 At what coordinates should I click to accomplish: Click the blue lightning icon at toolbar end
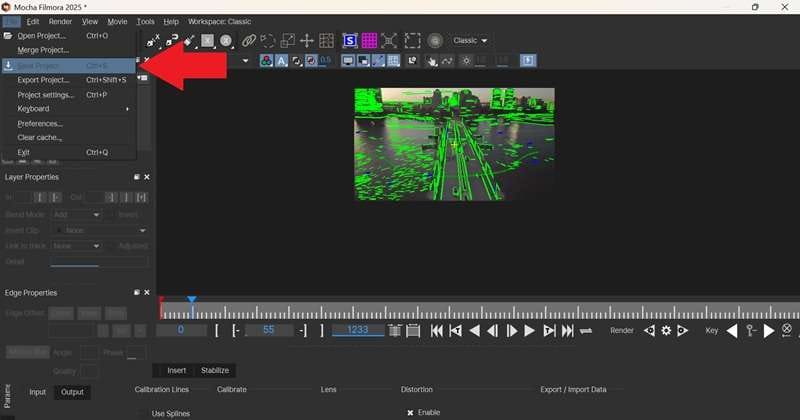528,61
